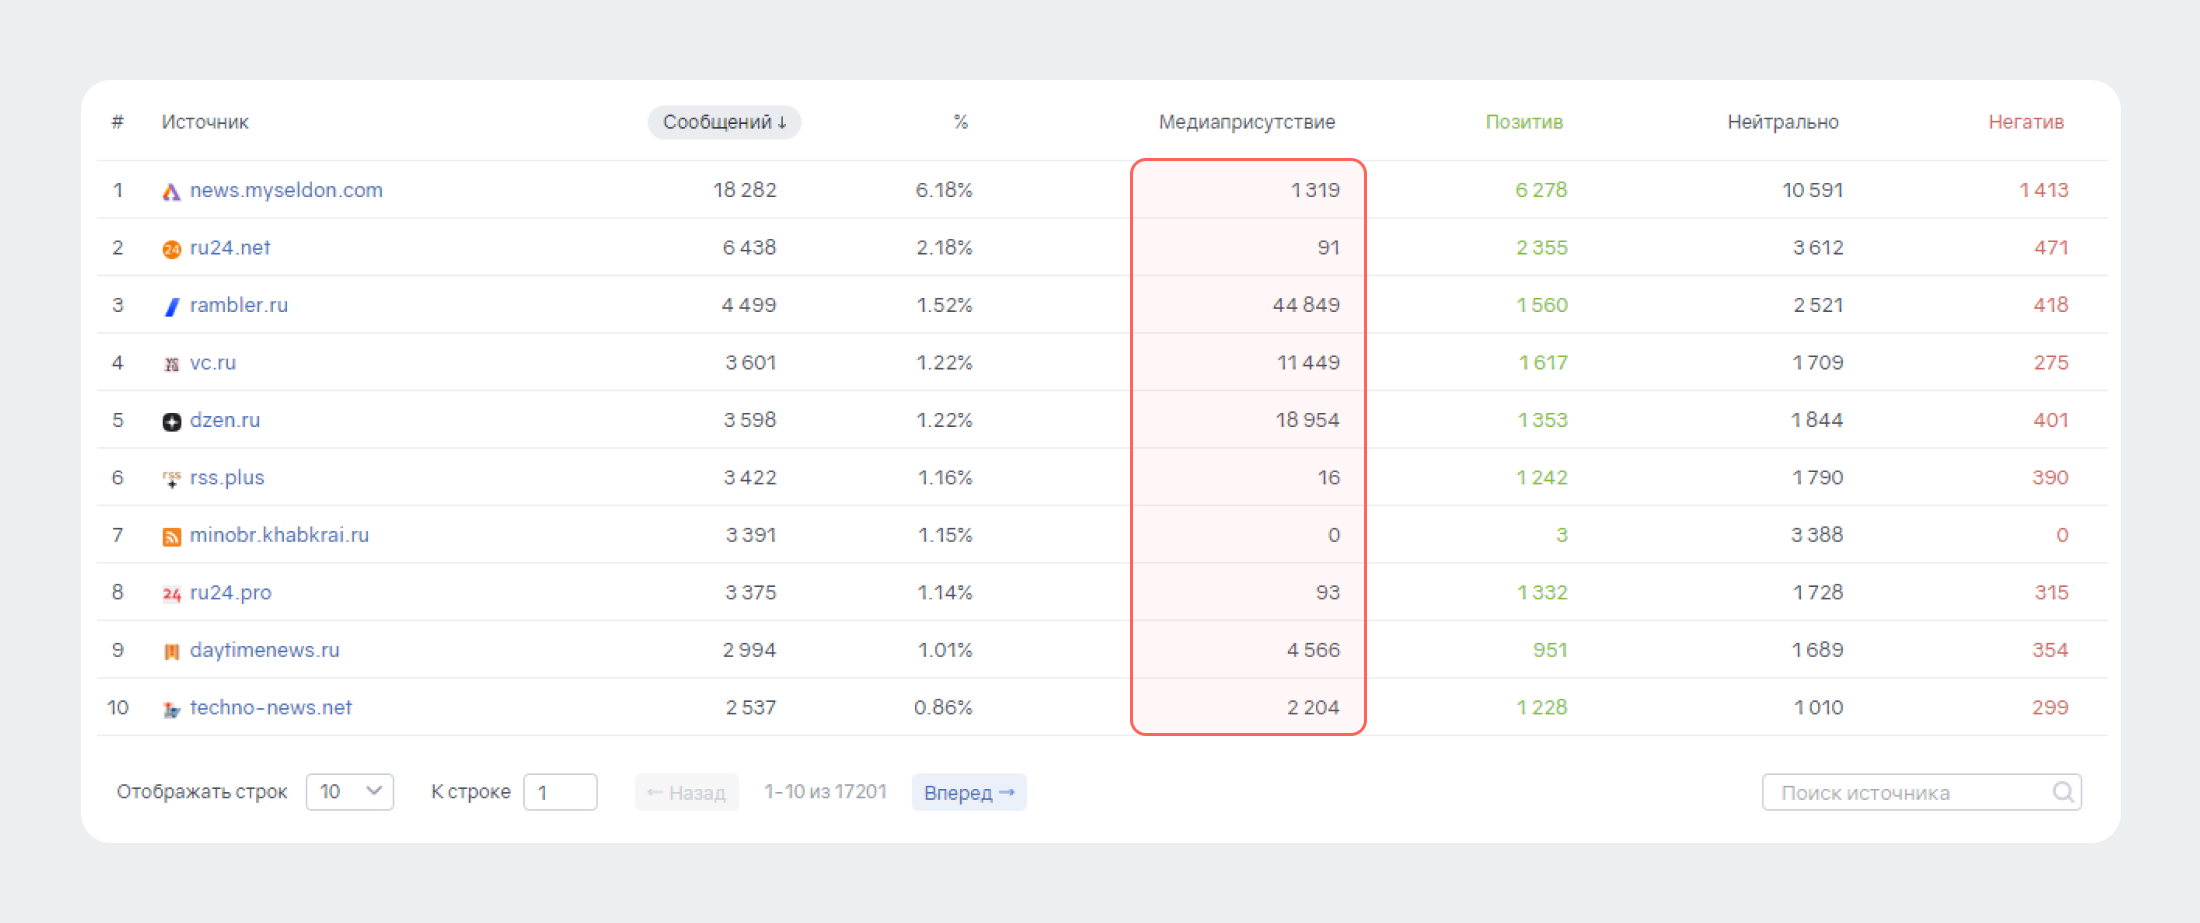This screenshot has height=923, width=2200.
Task: Click media presence value 18 954
Action: (1308, 420)
